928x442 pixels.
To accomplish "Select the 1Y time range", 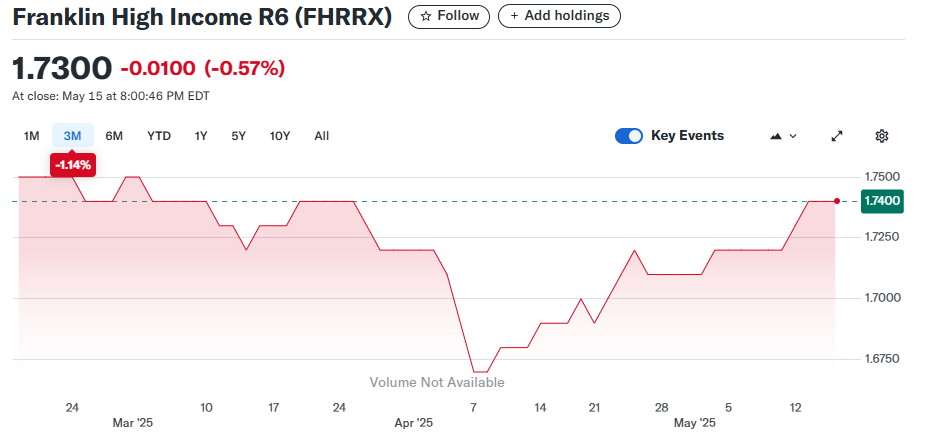I will click(x=201, y=136).
